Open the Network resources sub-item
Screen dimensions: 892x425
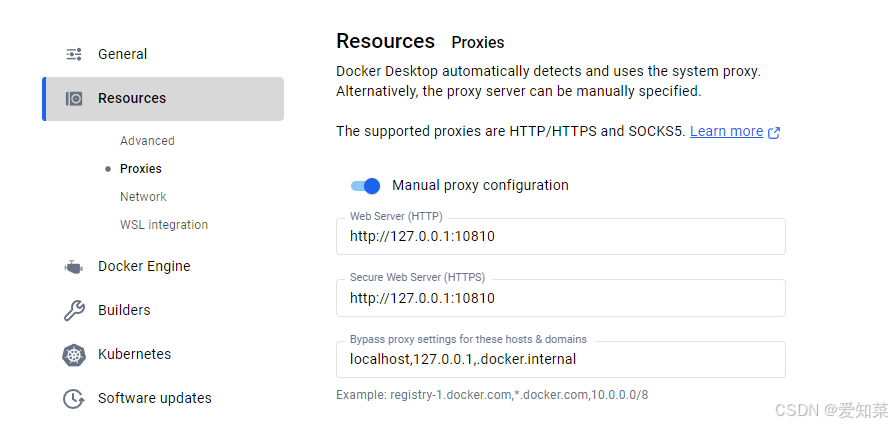coord(143,197)
